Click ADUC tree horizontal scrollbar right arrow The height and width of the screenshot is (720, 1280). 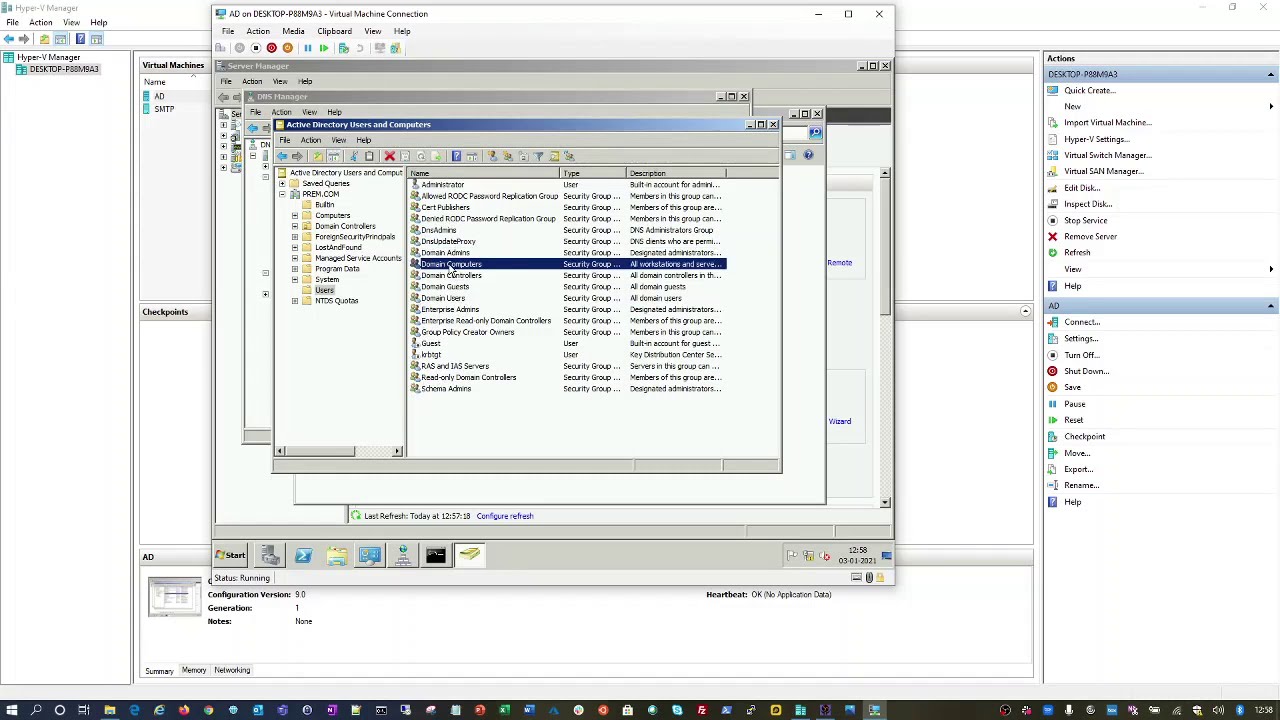click(397, 452)
